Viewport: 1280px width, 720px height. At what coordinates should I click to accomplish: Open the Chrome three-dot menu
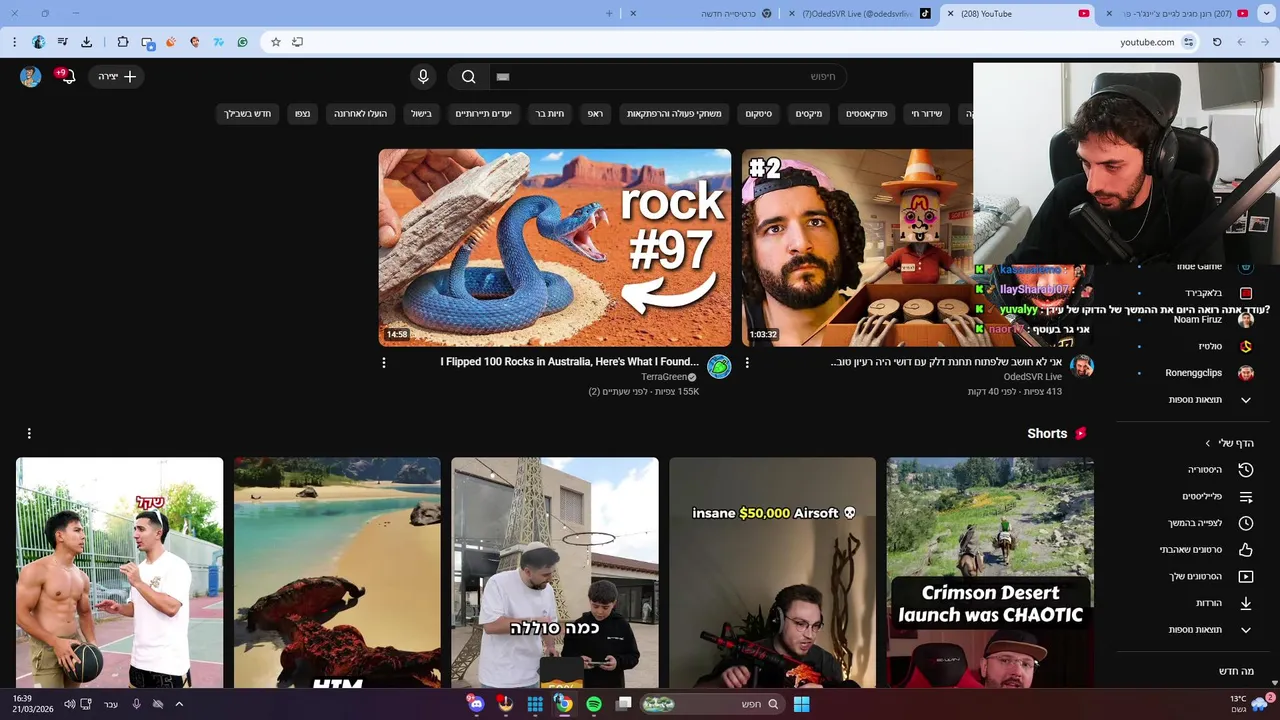[x=14, y=42]
